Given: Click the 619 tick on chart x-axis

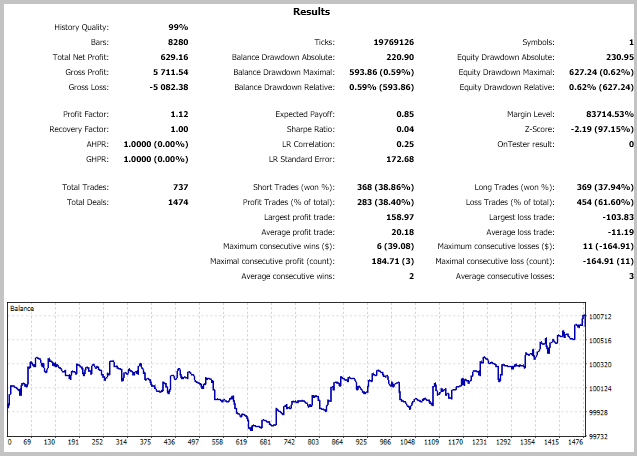Looking at the screenshot, I should point(241,442).
